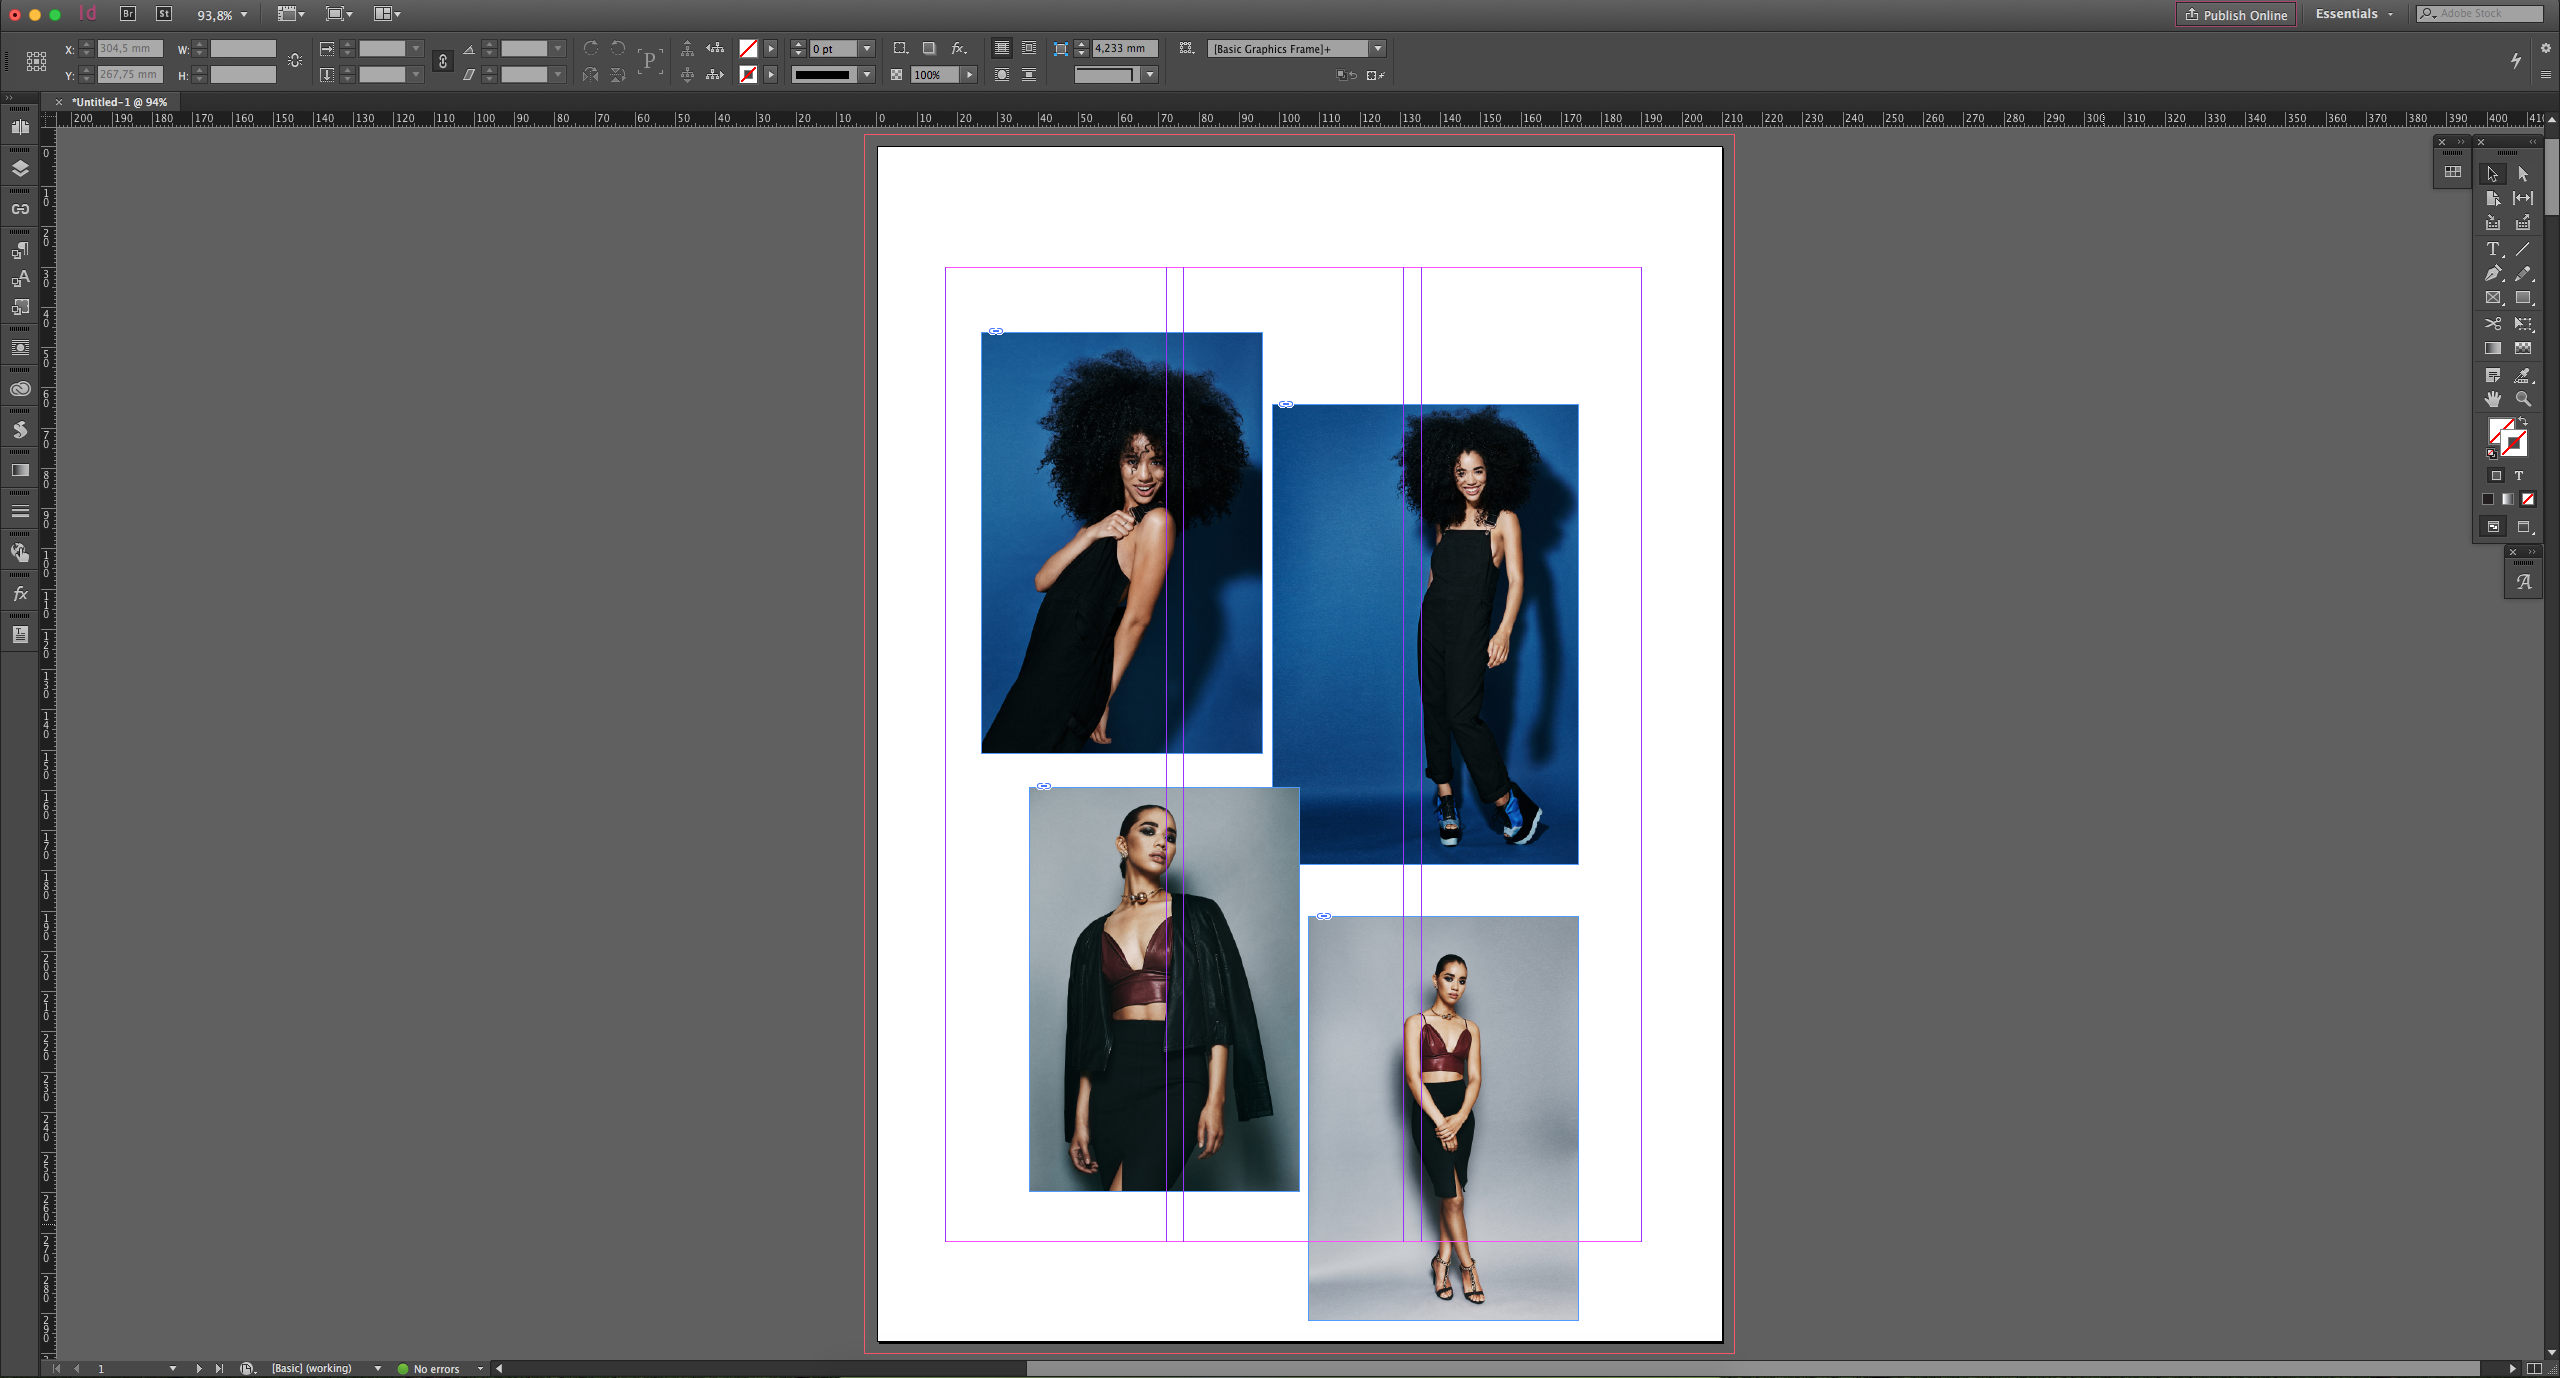This screenshot has width=2560, height=1378.
Task: Toggle formatting affects text button
Action: click(x=2519, y=476)
